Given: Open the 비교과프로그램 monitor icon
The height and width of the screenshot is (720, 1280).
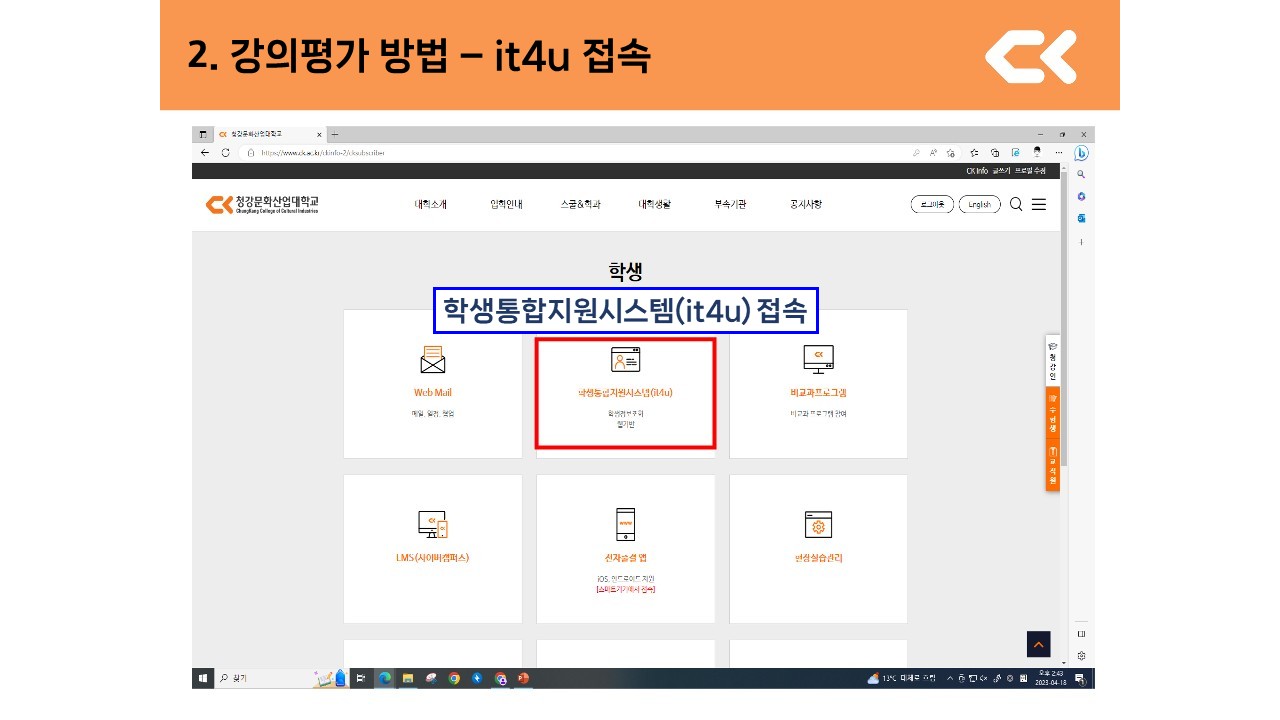Looking at the screenshot, I should coord(818,358).
